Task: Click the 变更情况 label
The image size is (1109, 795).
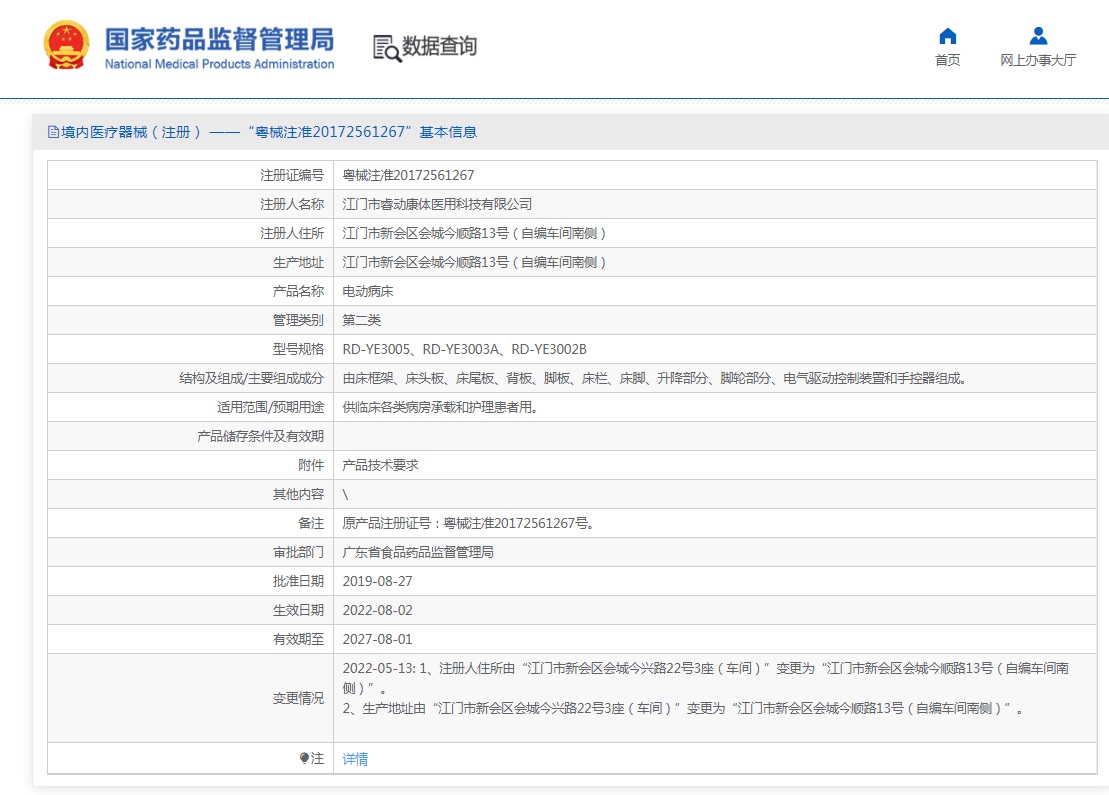Action: pos(298,698)
